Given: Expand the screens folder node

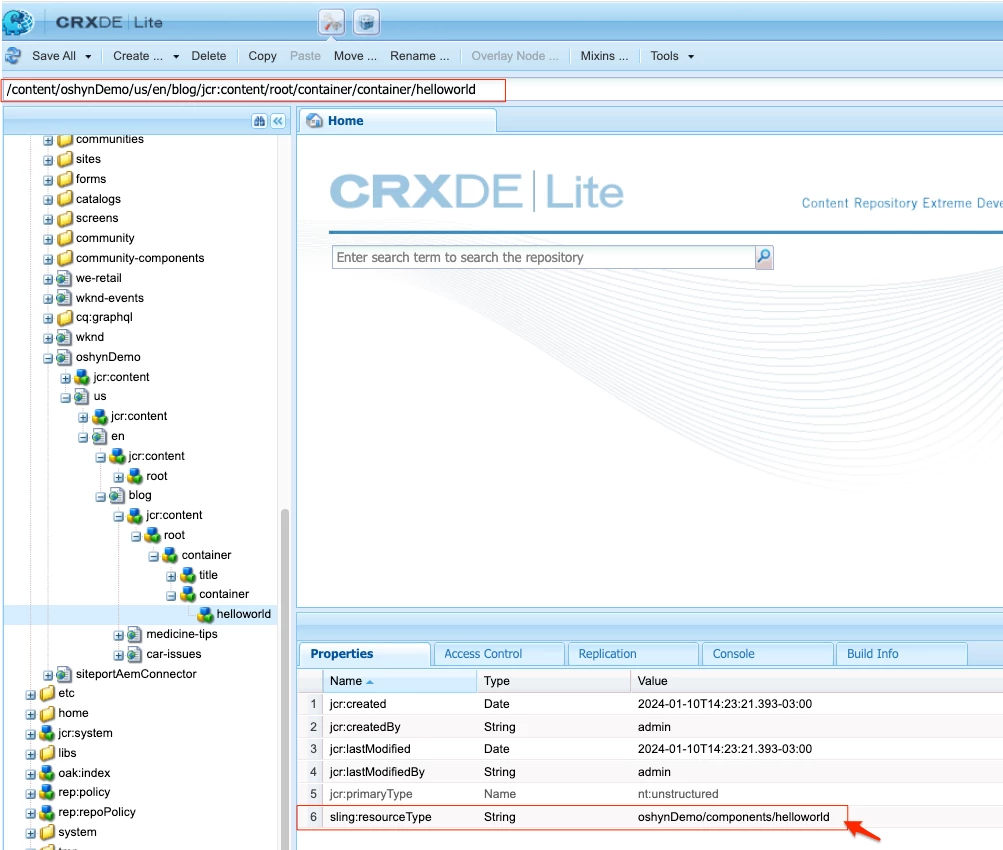Looking at the screenshot, I should (48, 219).
